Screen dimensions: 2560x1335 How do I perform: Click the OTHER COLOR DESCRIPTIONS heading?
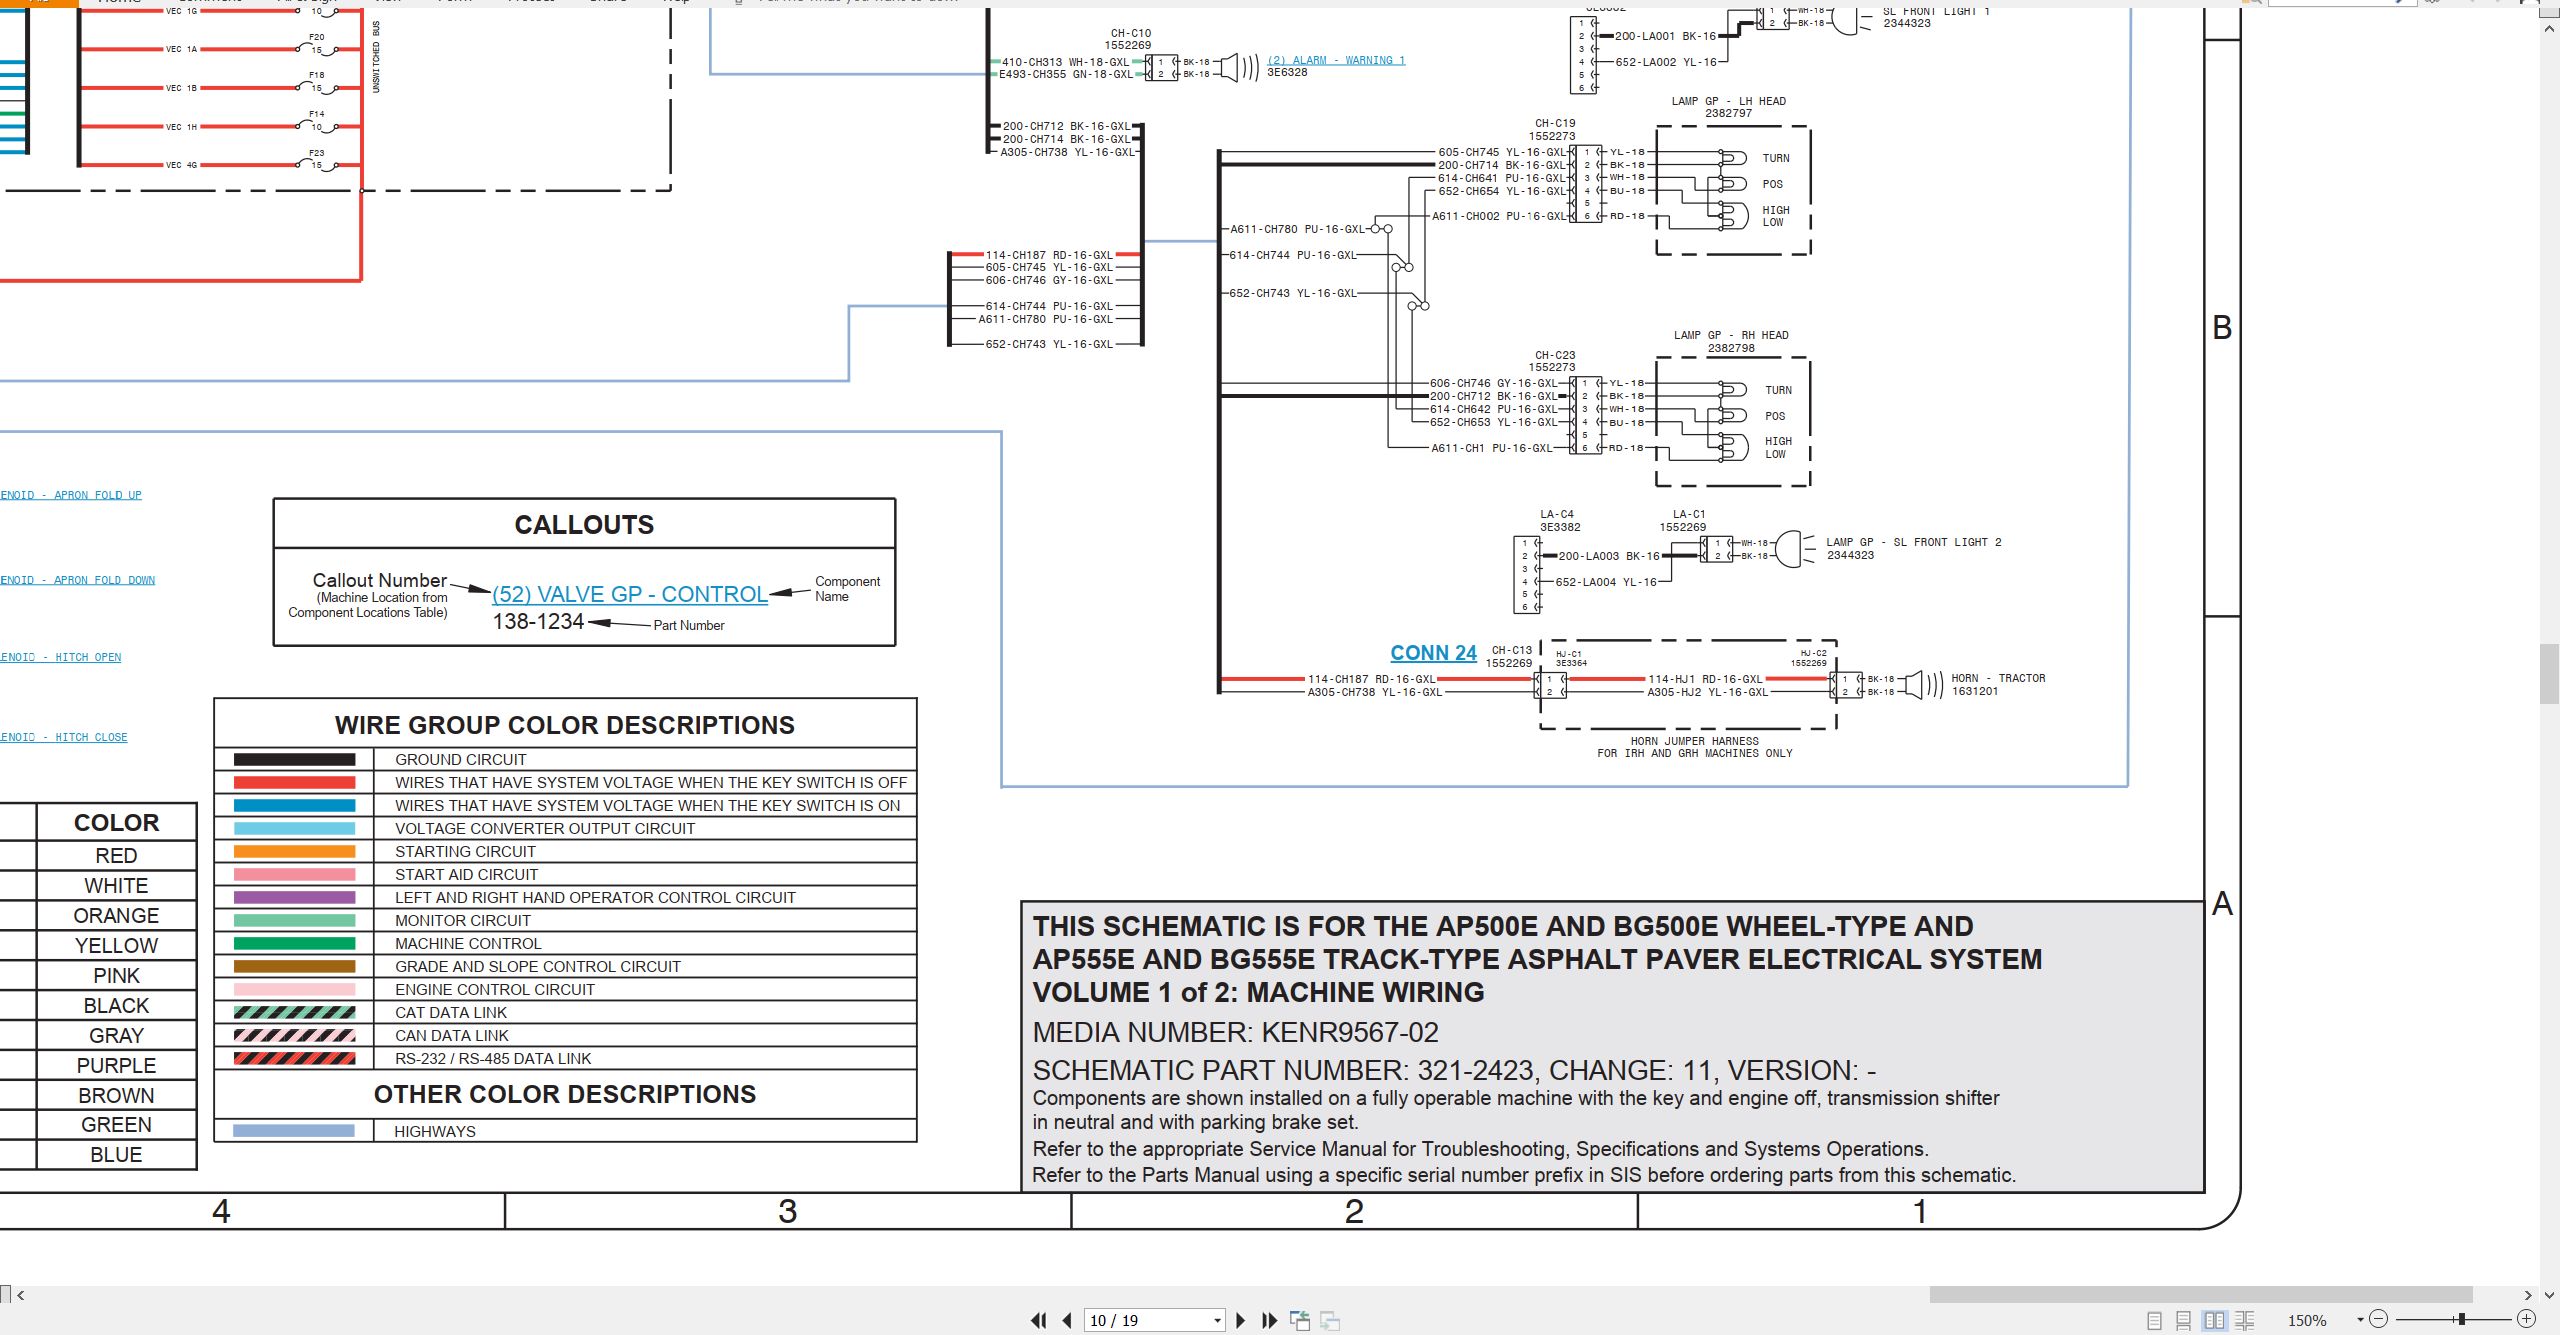coord(565,1094)
